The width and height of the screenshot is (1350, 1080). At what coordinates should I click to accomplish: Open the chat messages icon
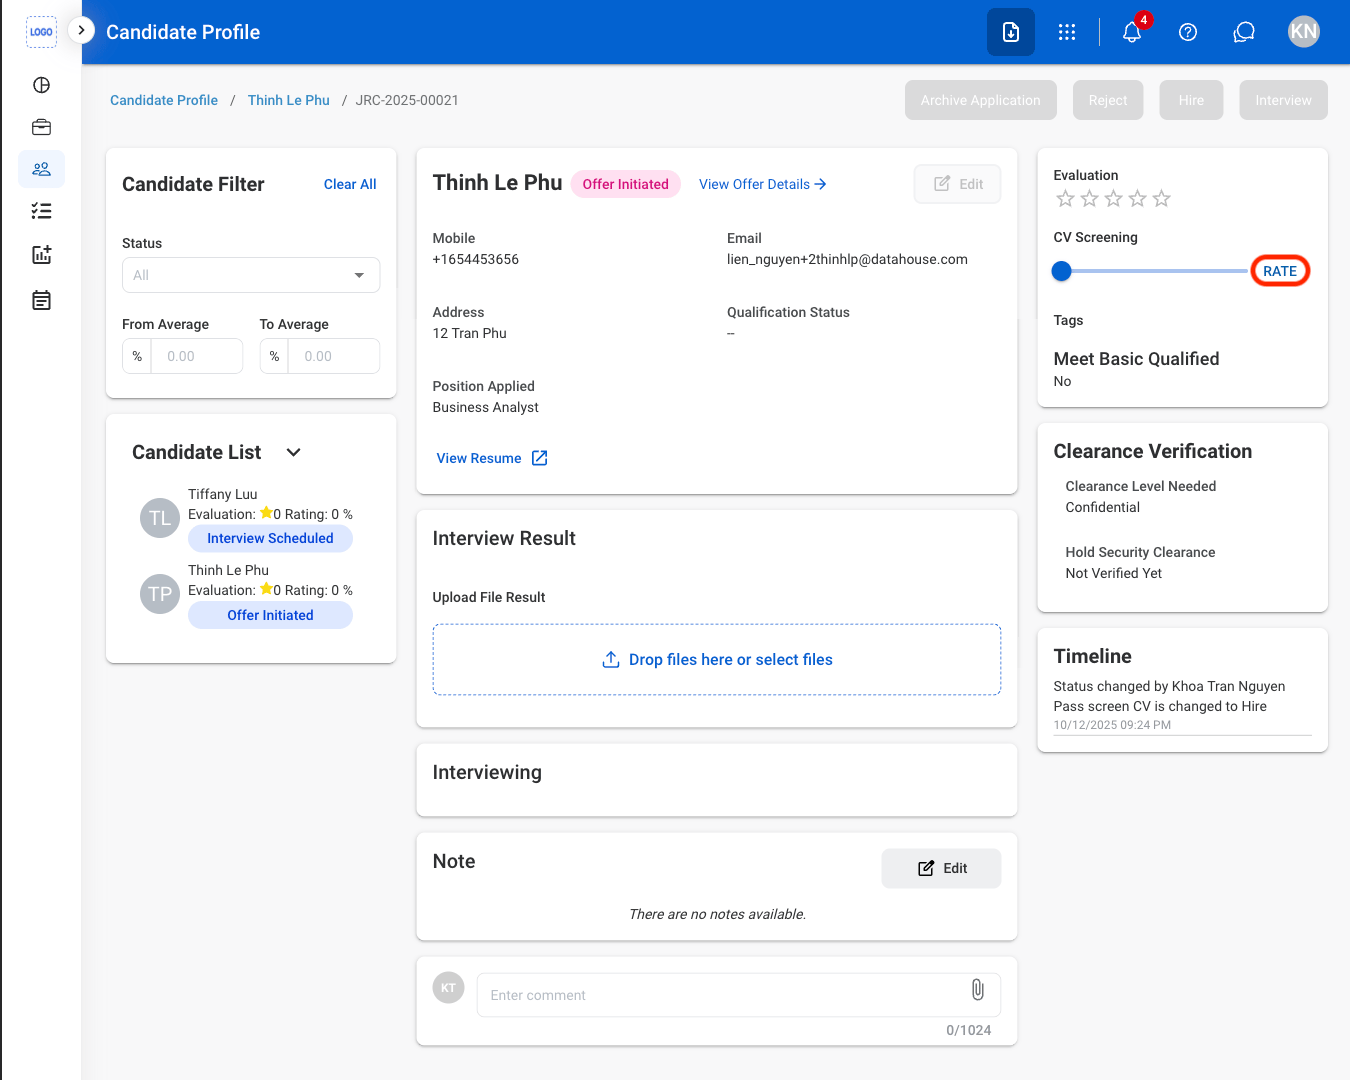click(1244, 32)
